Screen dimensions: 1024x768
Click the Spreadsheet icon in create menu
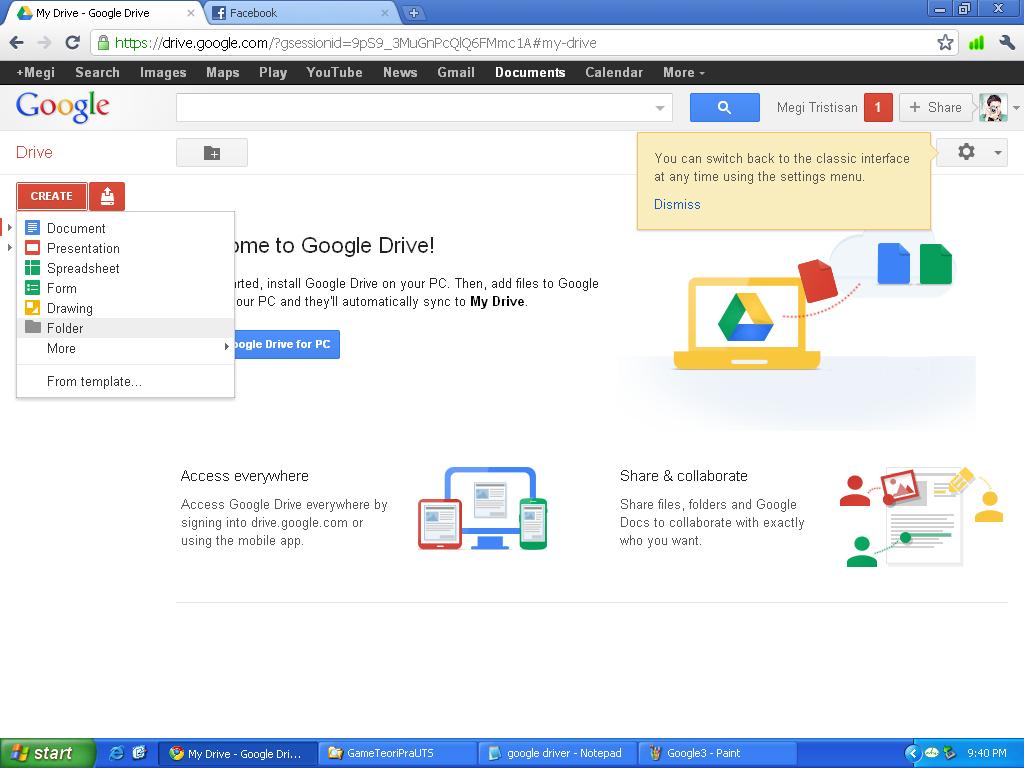tap(32, 268)
